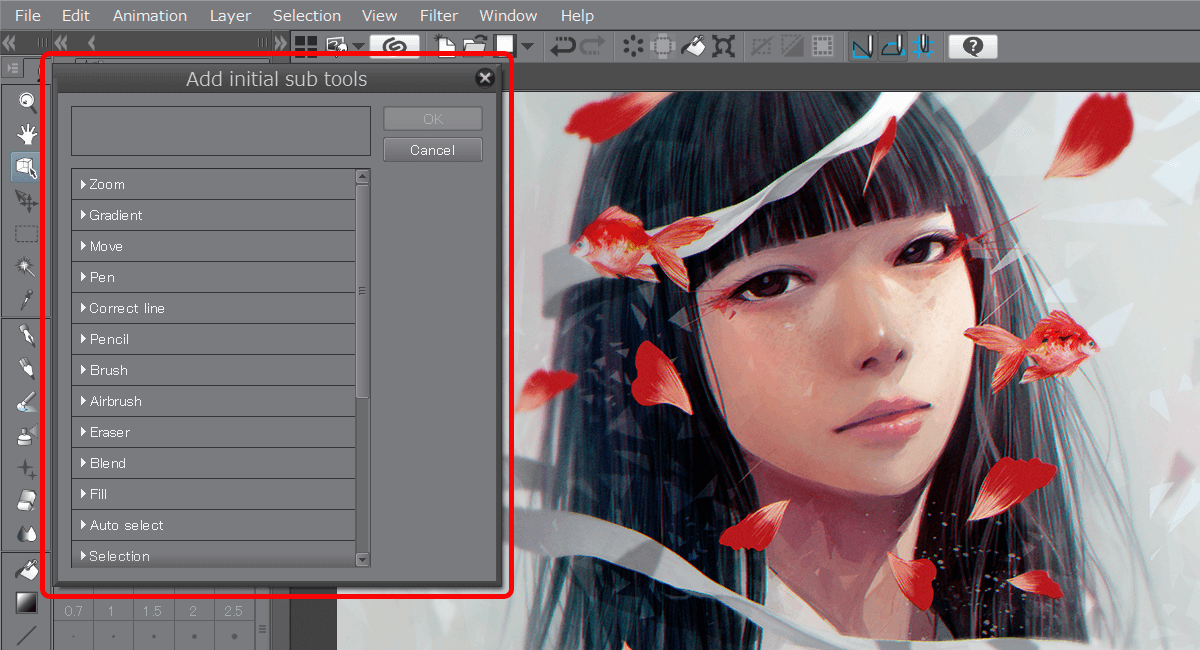
Task: Click the Show border of selection icon
Action: (x=822, y=46)
